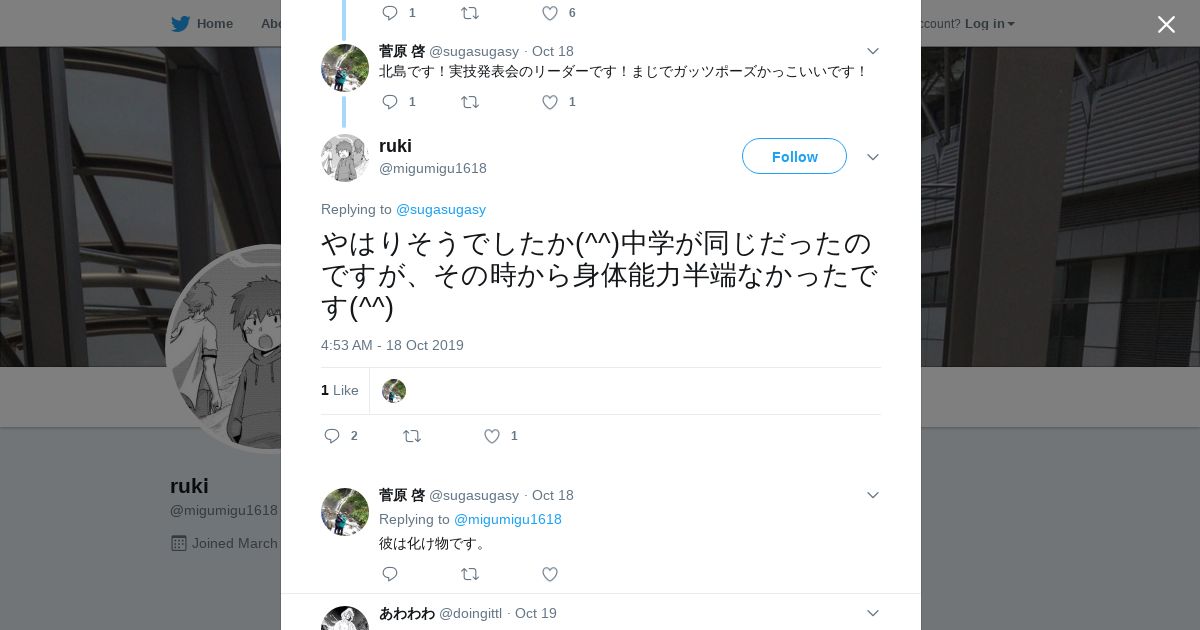Retweet the 彼は化け物です reply

(x=470, y=574)
